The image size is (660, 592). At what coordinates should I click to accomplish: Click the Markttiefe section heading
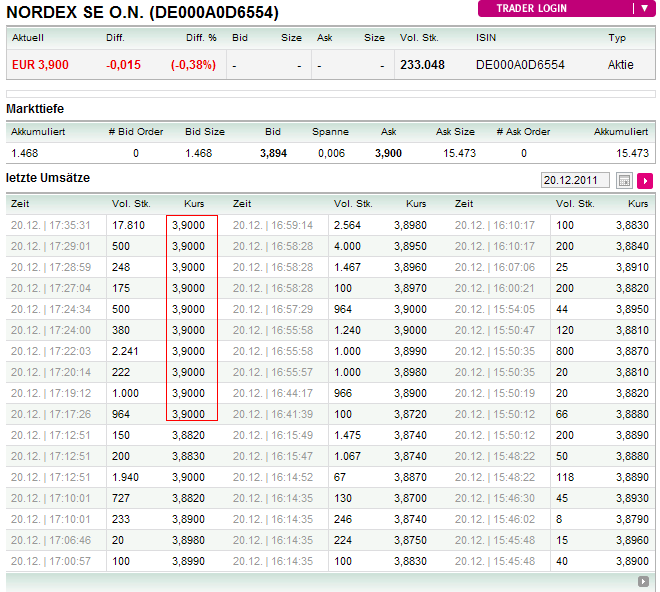(x=35, y=109)
